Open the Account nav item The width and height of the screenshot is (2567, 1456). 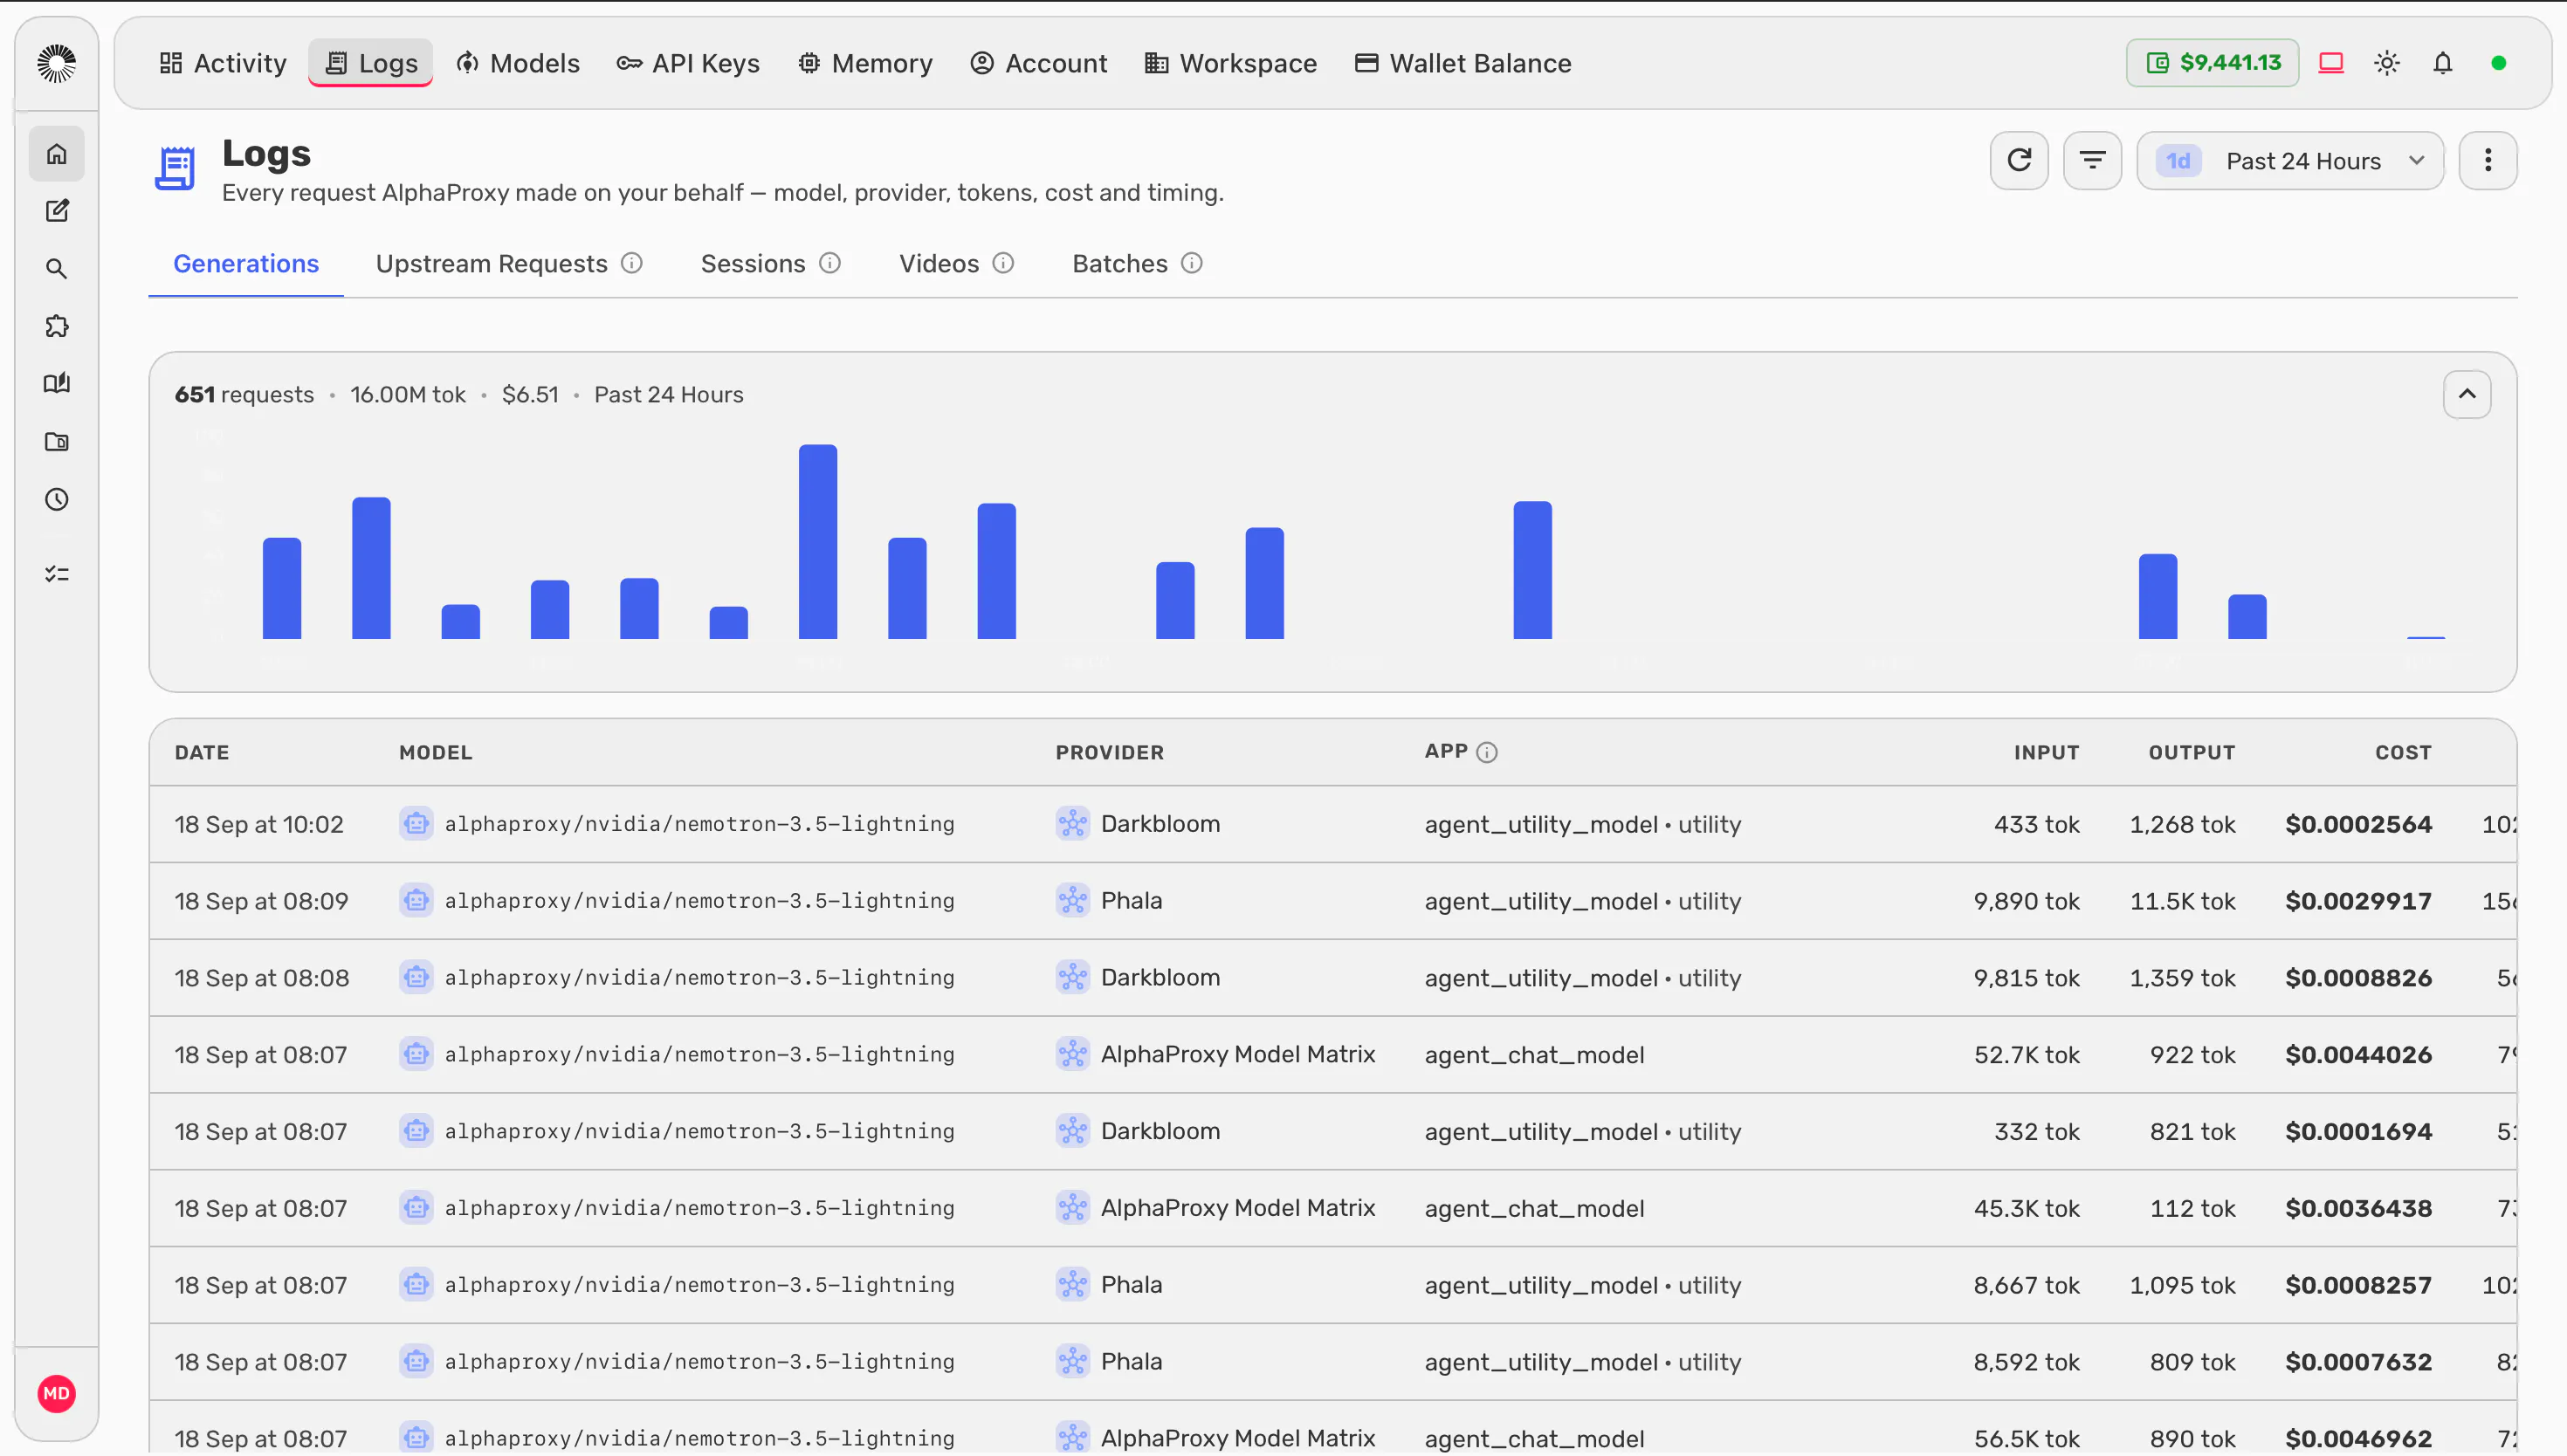1039,63
